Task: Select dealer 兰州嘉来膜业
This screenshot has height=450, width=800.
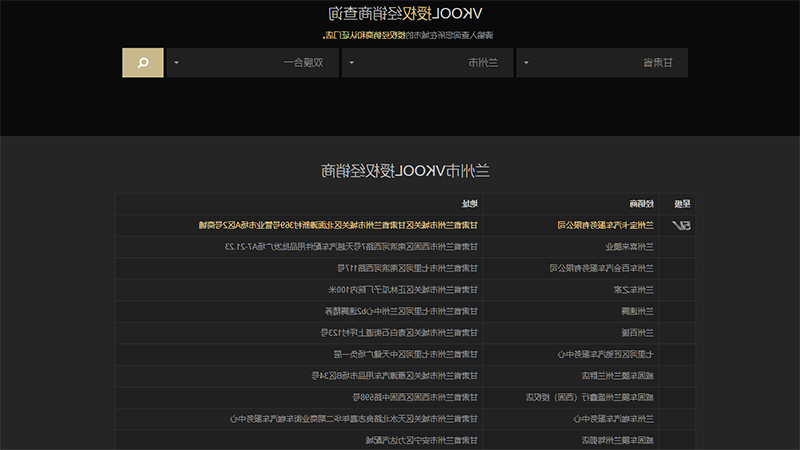Action: pyautogui.click(x=629, y=247)
